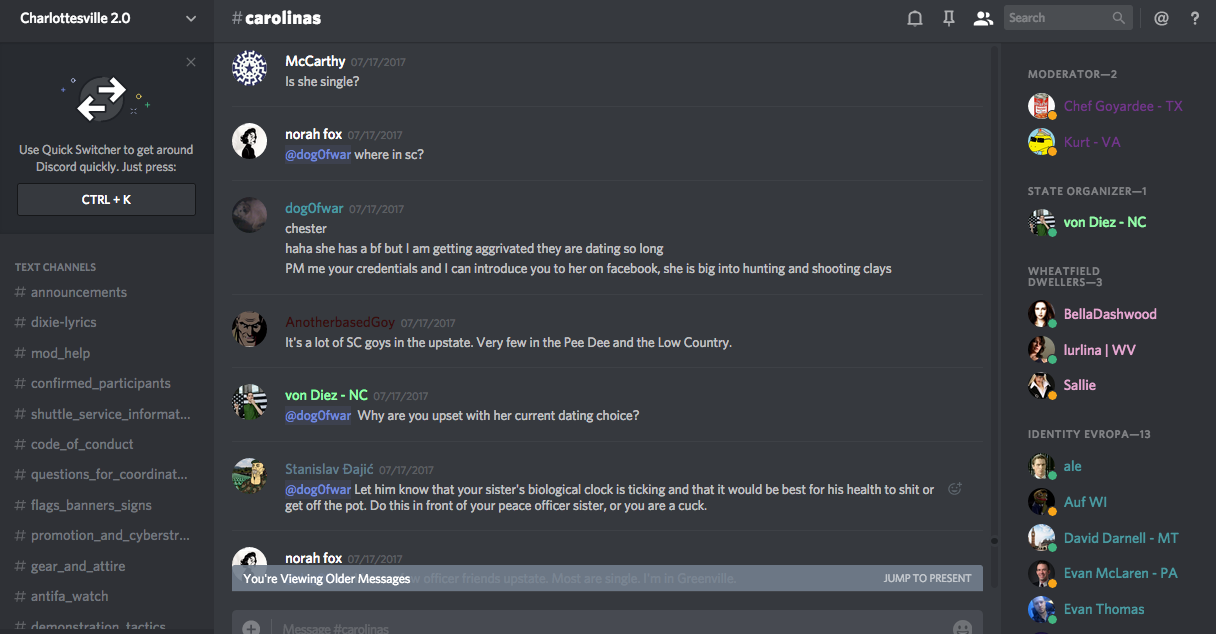
Task: Add reaction to Stanislav's message
Action: tap(955, 489)
